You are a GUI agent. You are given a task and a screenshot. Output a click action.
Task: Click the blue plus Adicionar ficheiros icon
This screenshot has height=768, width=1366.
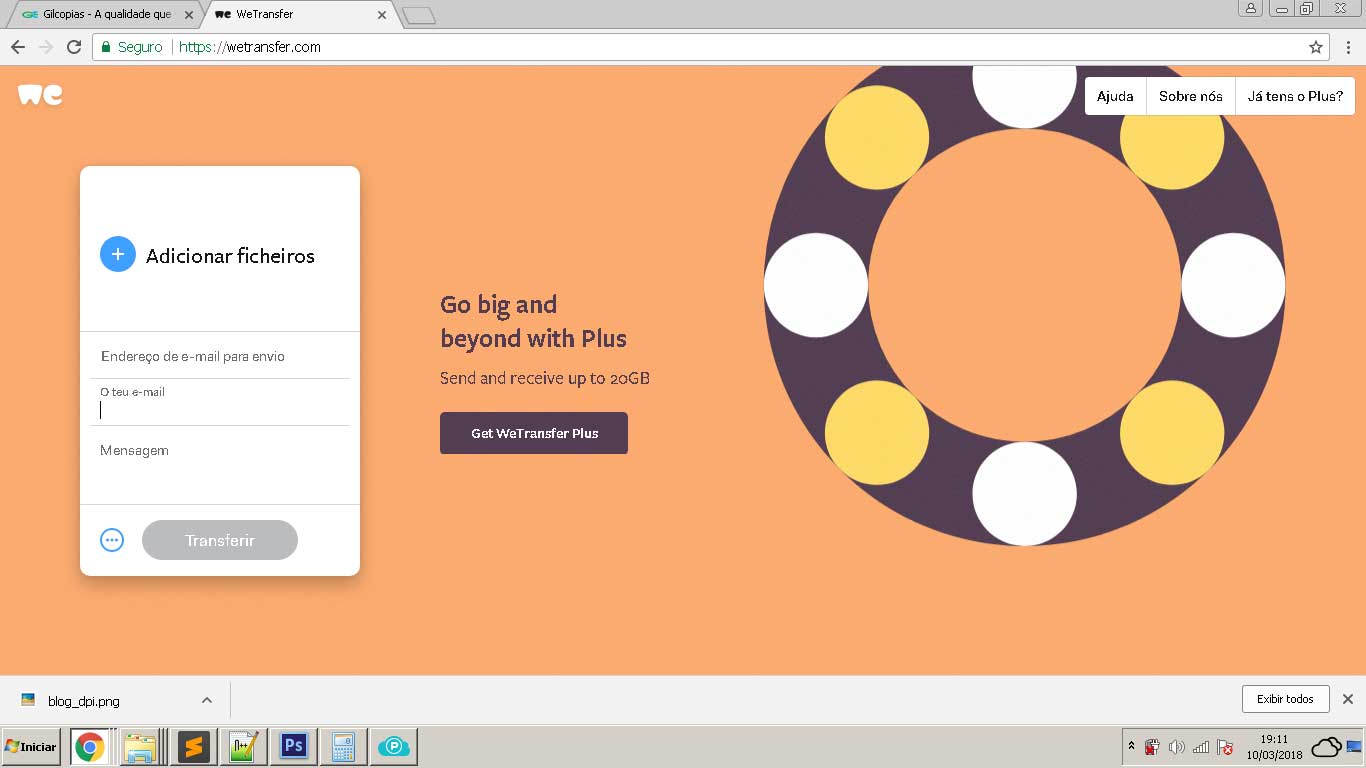pyautogui.click(x=117, y=255)
